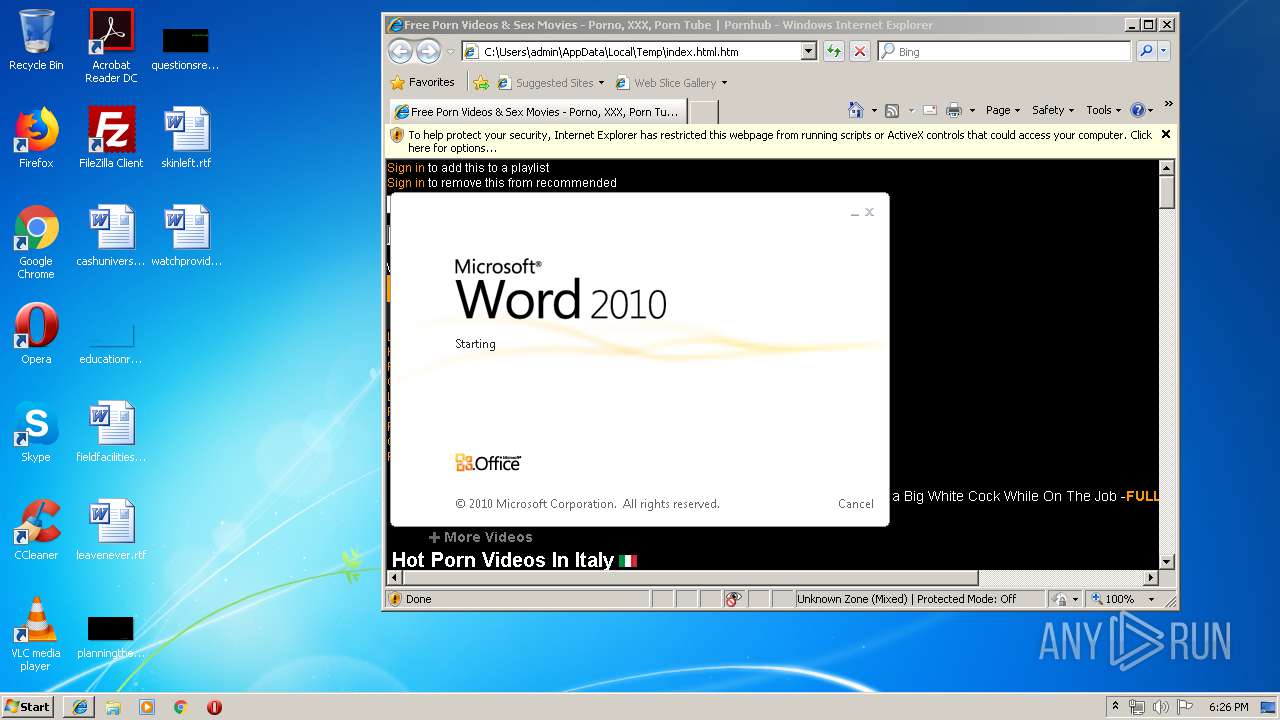This screenshot has width=1280, height=720.
Task: Click the Bing search magnifier button
Action: (1146, 51)
